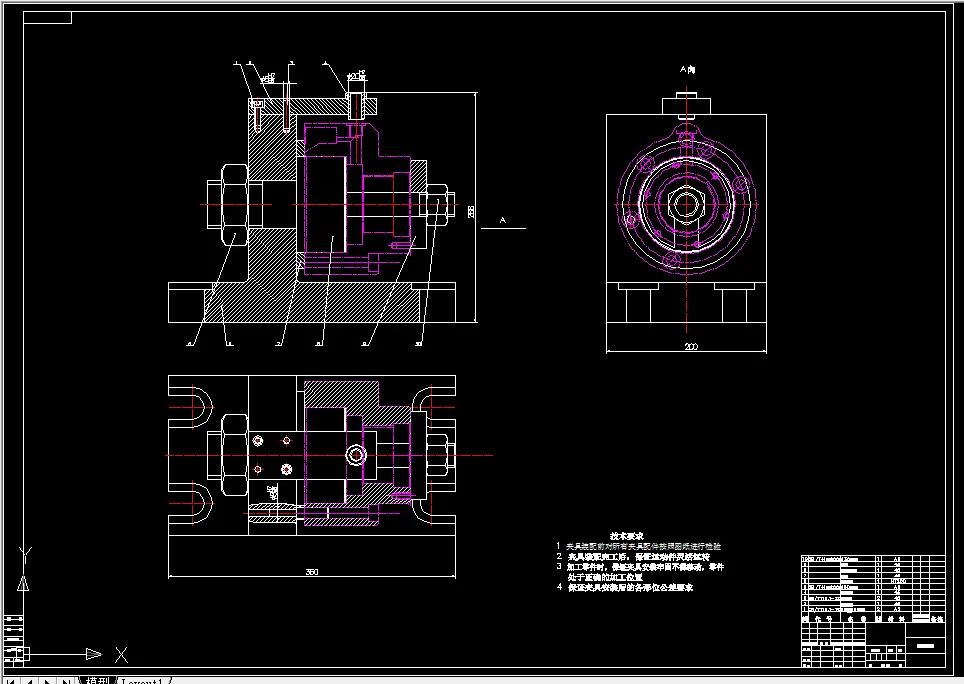Select the 技术要求 heading text
Image resolution: width=964 pixels, height=684 pixels.
click(x=626, y=536)
